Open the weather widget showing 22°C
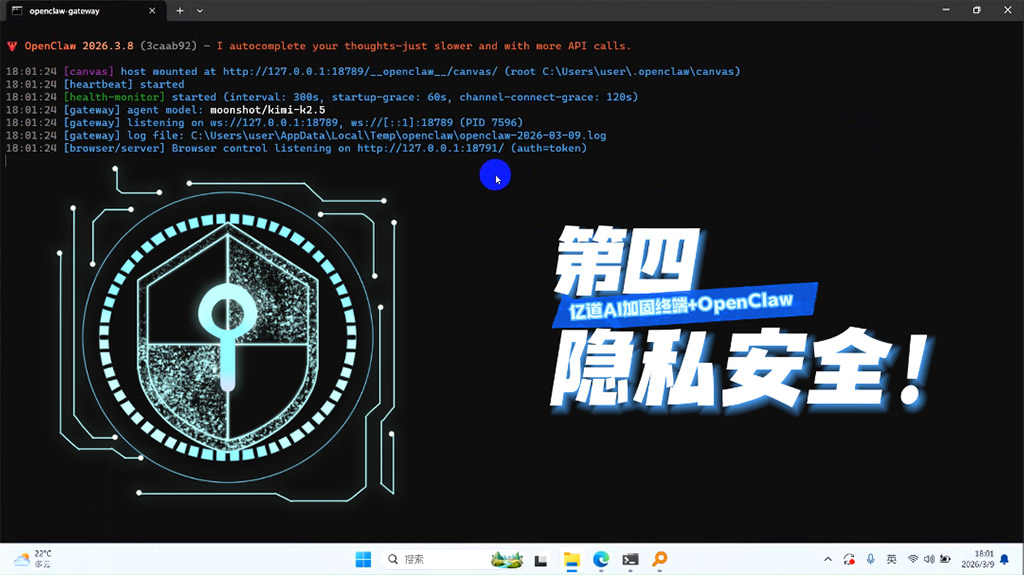The height and width of the screenshot is (575, 1024). click(33, 559)
